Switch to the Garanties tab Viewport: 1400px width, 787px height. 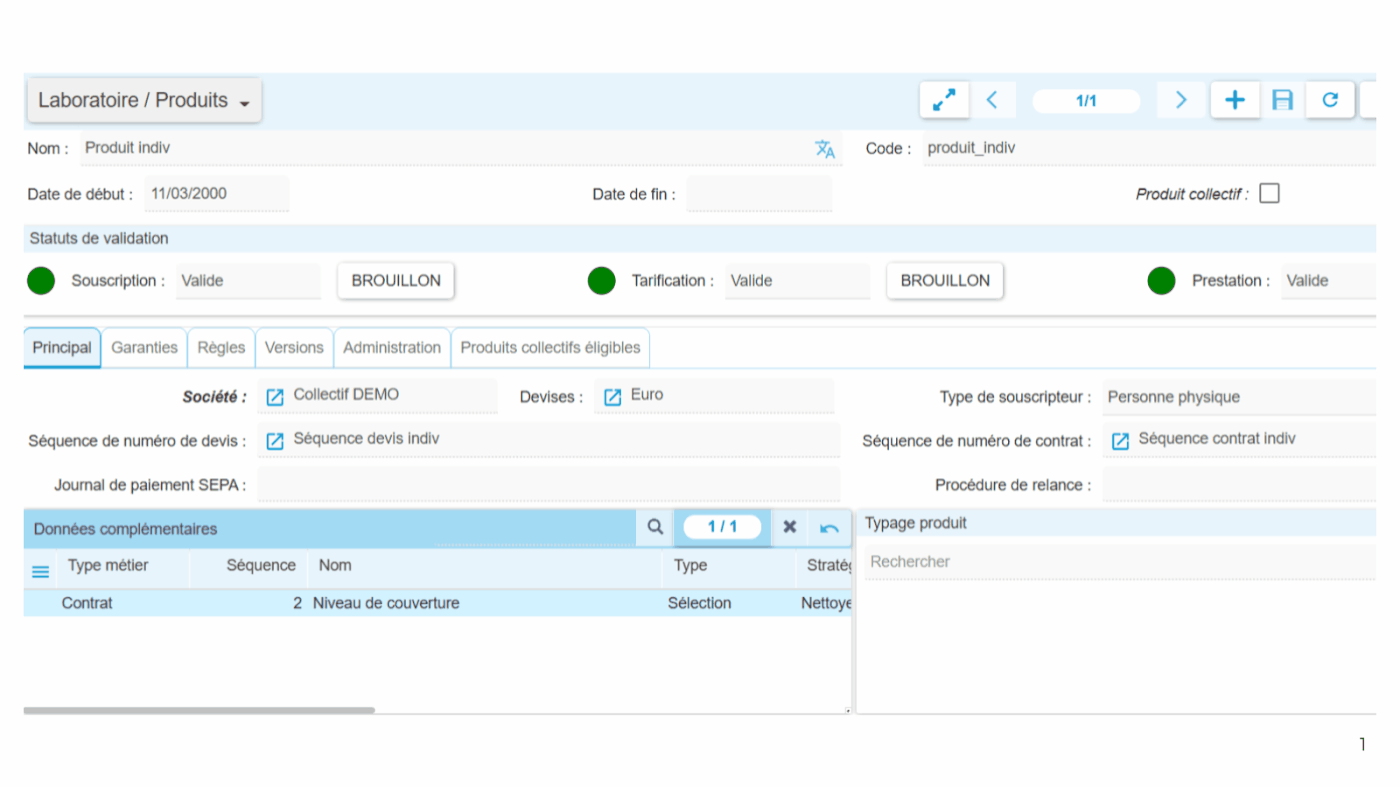(x=144, y=348)
